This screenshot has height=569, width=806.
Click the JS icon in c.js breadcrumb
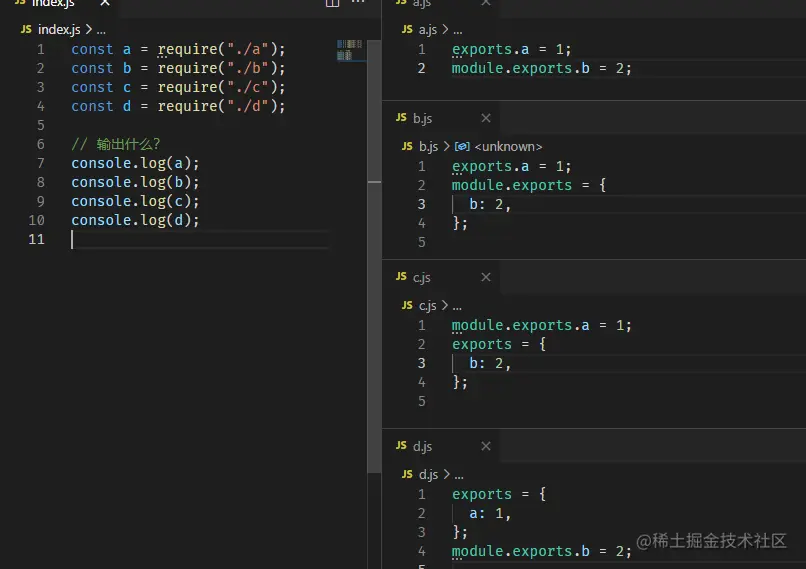[x=407, y=305]
